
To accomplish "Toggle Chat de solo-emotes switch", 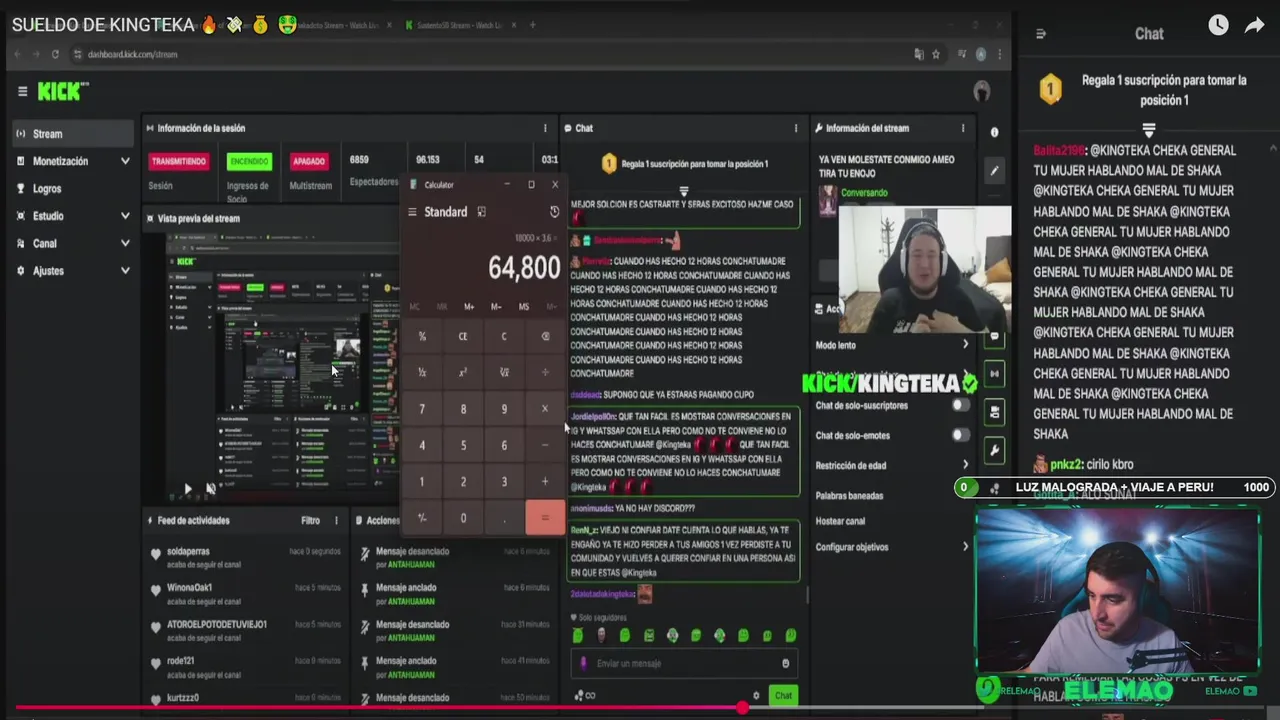I will pos(961,435).
